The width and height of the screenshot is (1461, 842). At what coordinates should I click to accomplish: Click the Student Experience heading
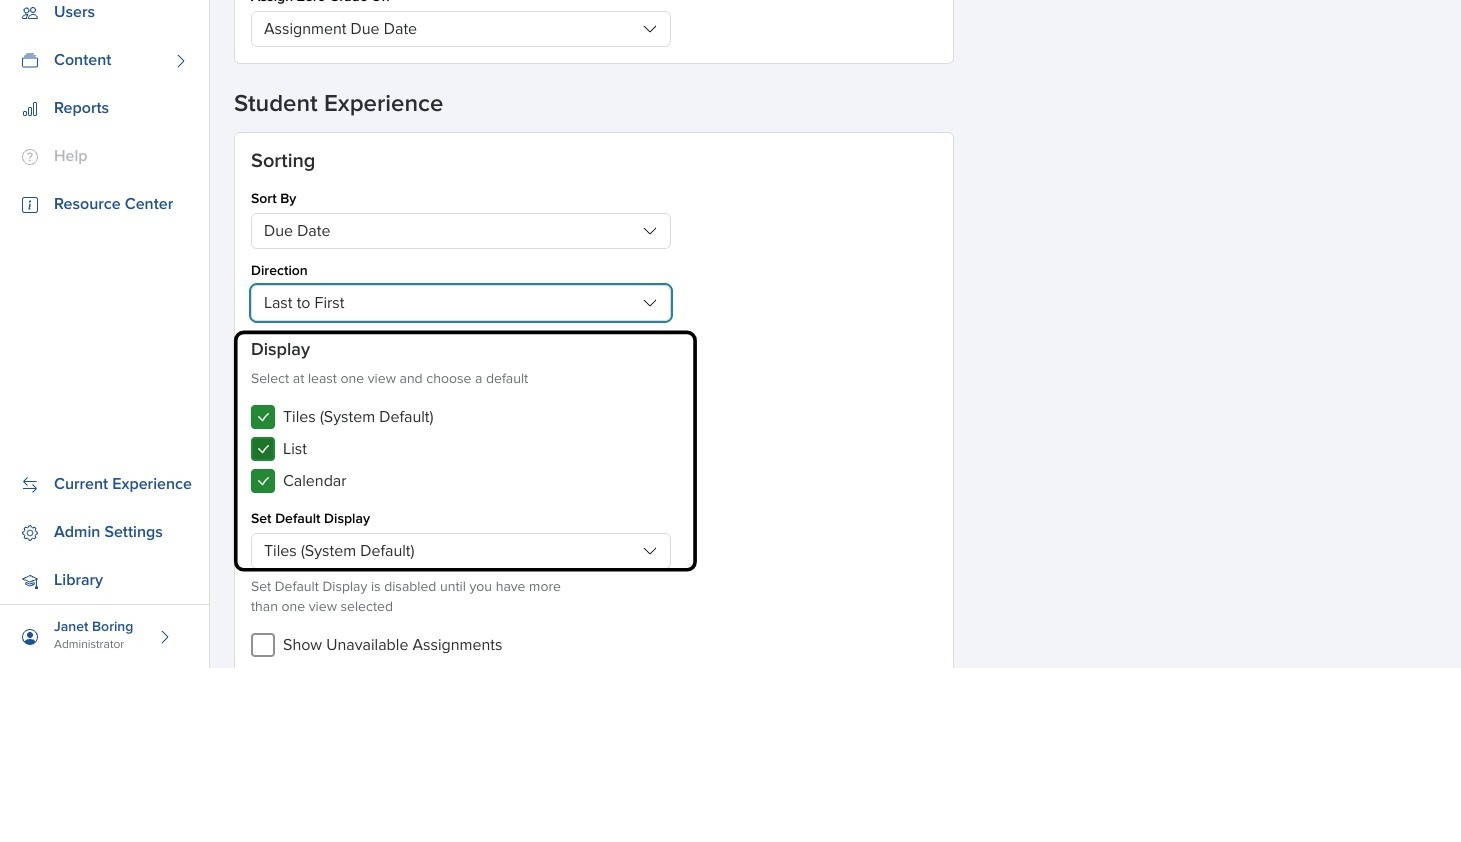tap(338, 104)
